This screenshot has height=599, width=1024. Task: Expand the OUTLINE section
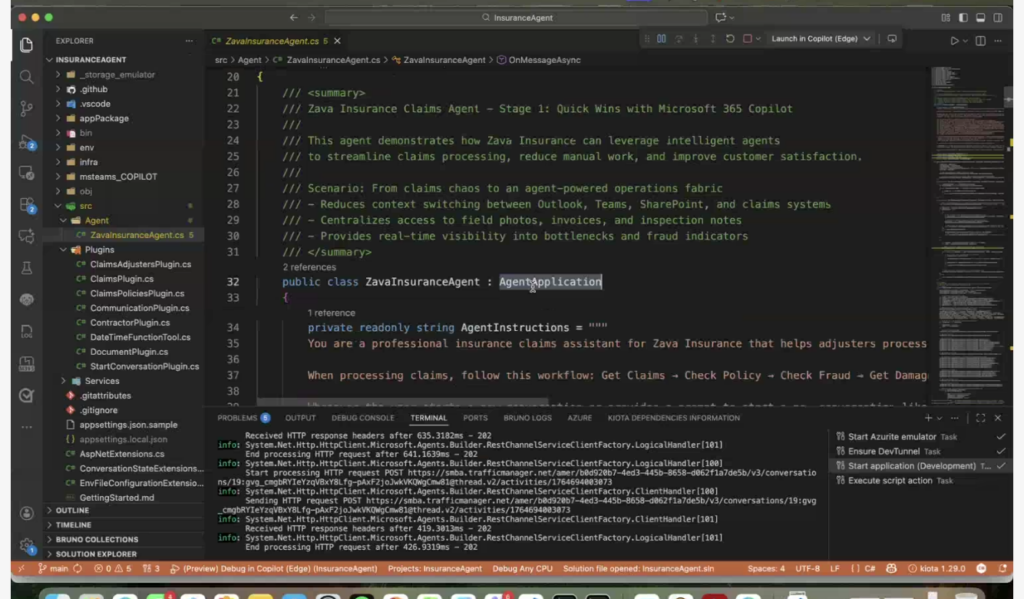pyautogui.click(x=72, y=510)
